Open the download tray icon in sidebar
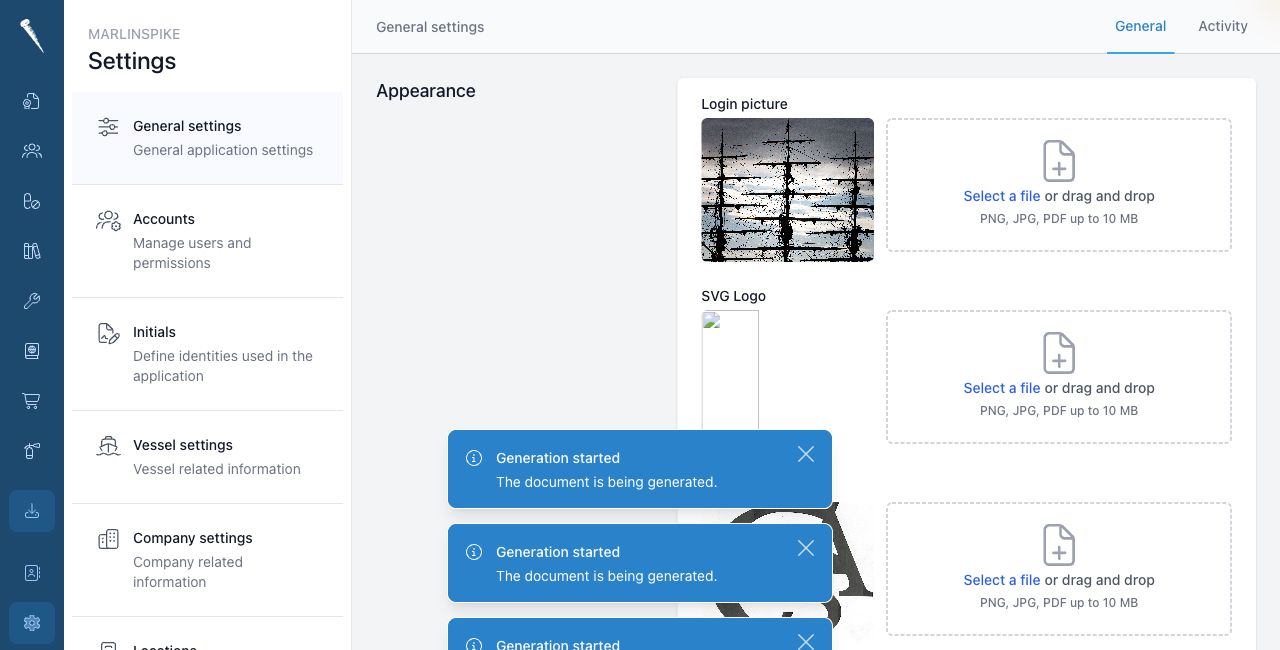This screenshot has height=650, width=1280. point(32,511)
